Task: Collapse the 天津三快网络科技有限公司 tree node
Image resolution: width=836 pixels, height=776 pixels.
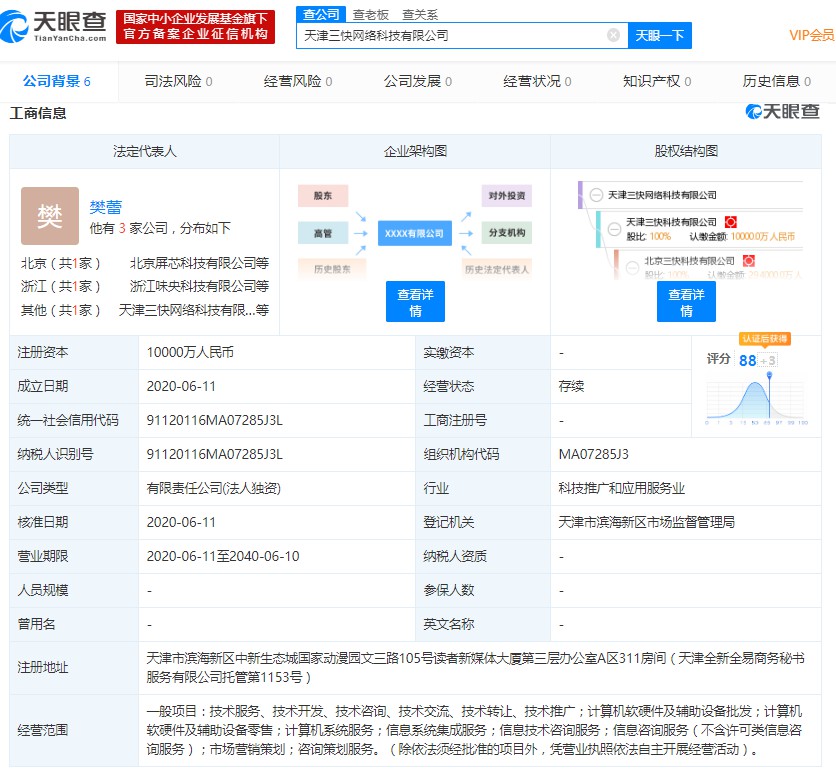Action: (x=596, y=195)
